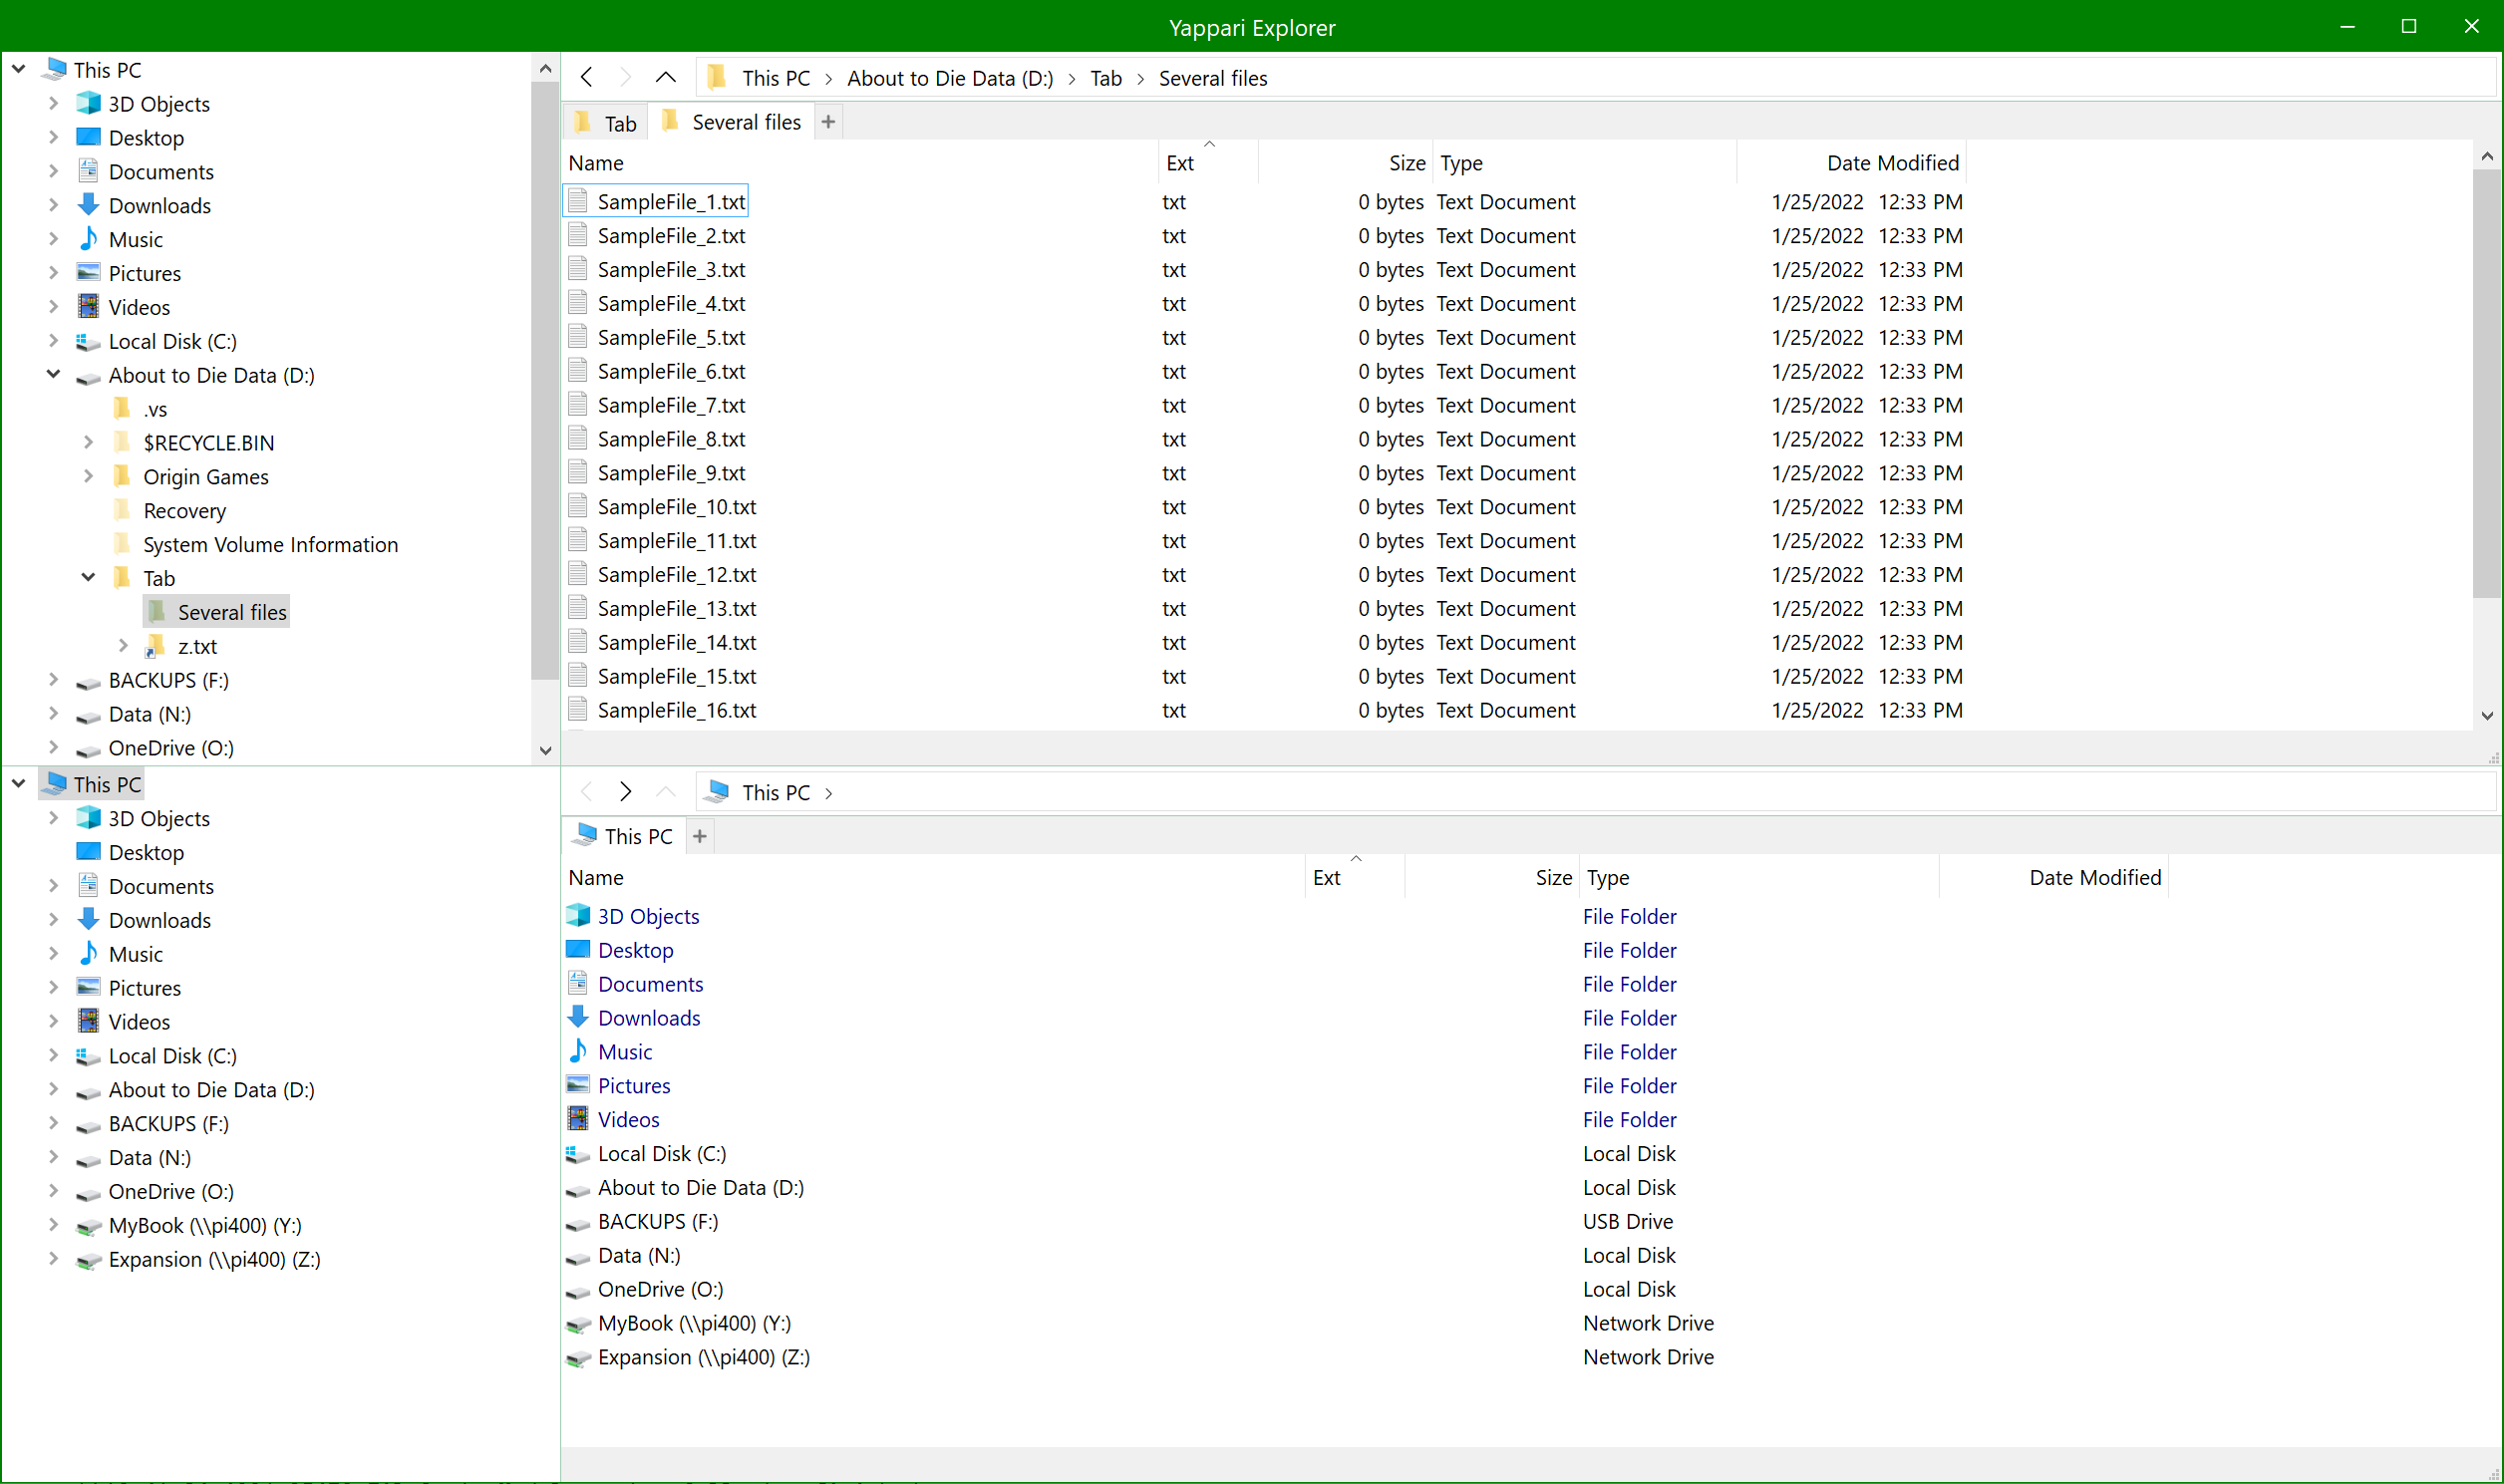Image resolution: width=2504 pixels, height=1484 pixels.
Task: Click the Videos film icon in bottom tree
Action: (88, 1021)
